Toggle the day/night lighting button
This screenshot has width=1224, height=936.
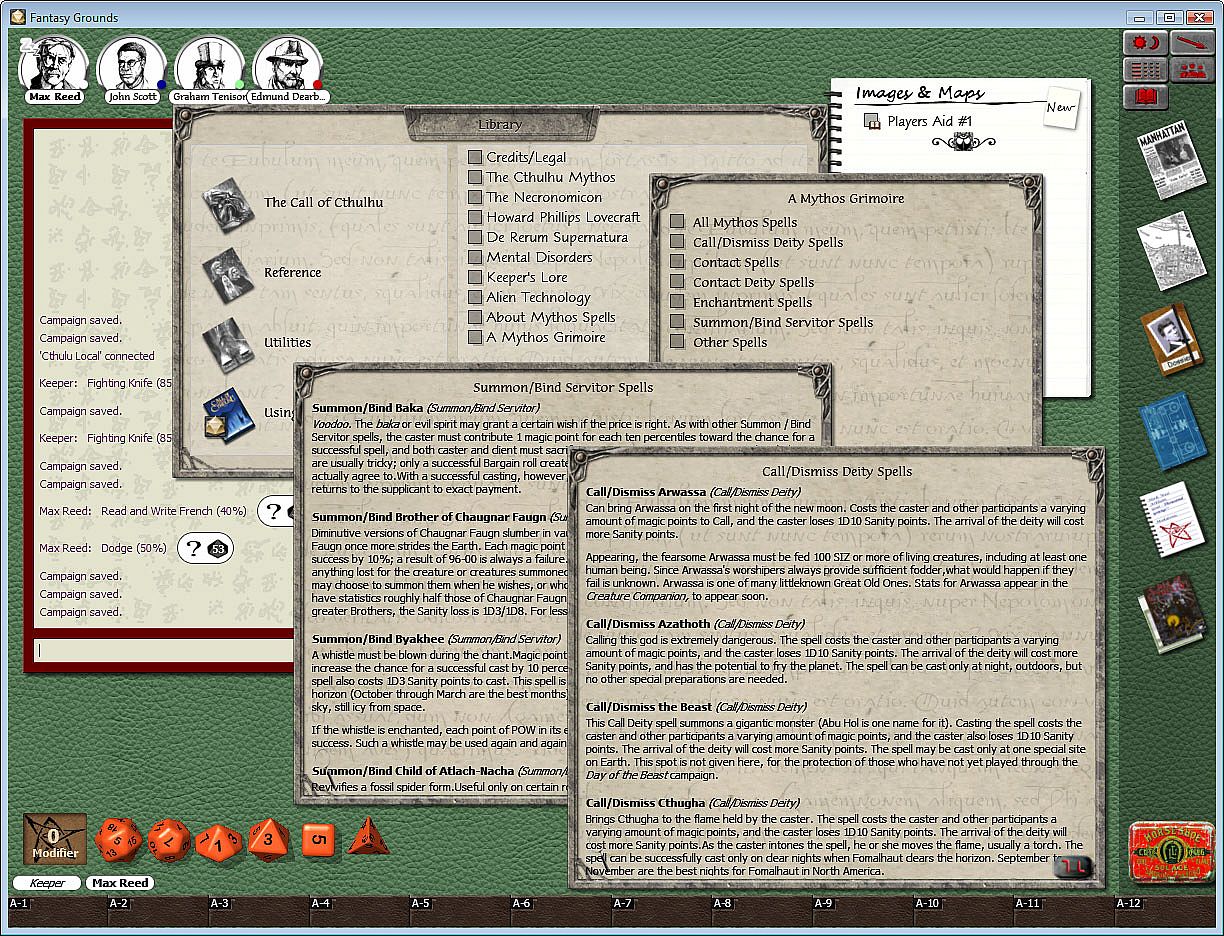coord(1145,43)
